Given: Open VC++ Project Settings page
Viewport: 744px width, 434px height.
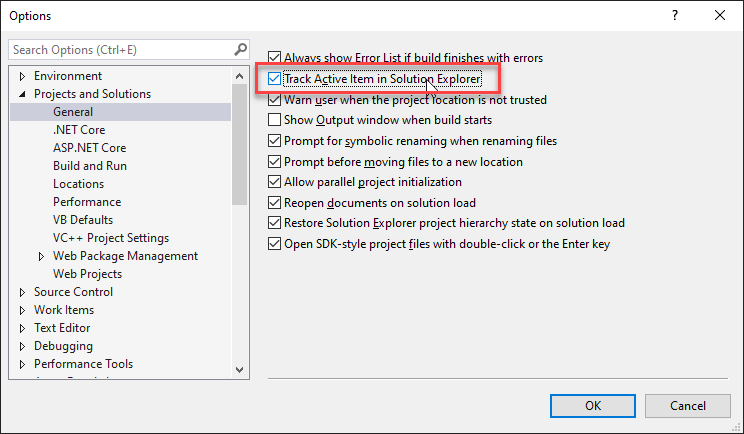Looking at the screenshot, I should click(110, 238).
